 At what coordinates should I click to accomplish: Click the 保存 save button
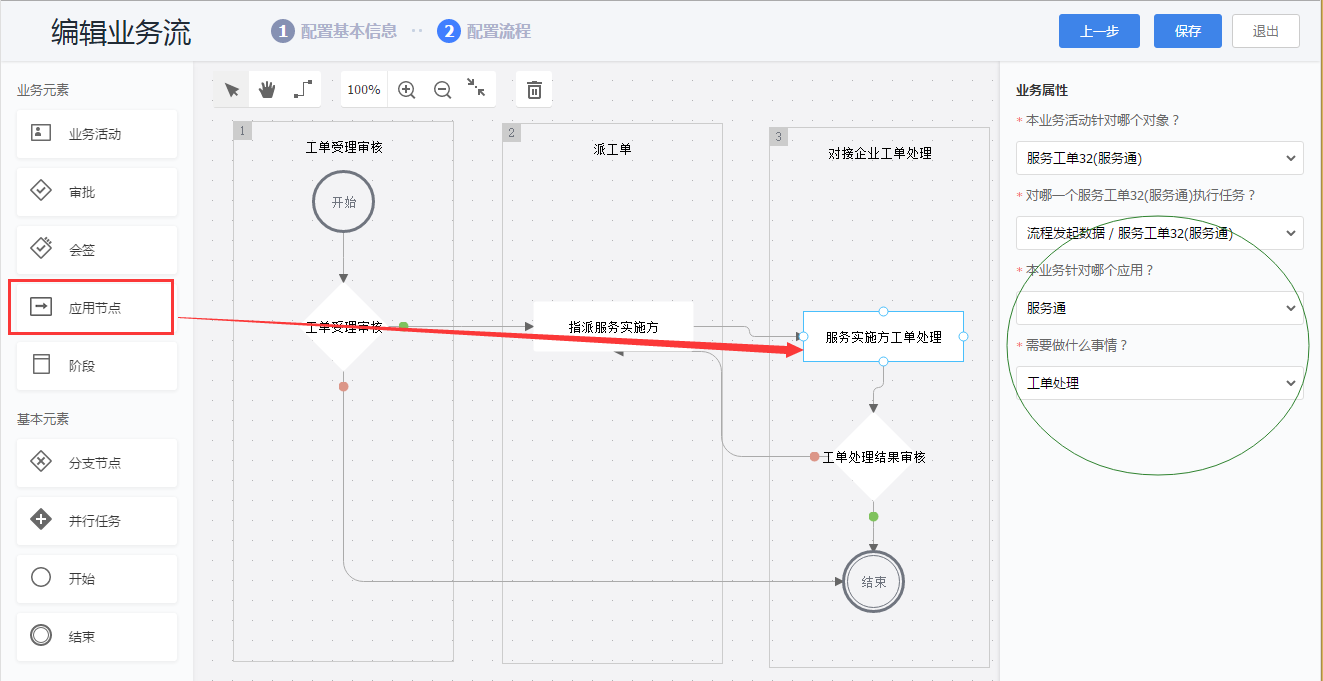point(1187,31)
